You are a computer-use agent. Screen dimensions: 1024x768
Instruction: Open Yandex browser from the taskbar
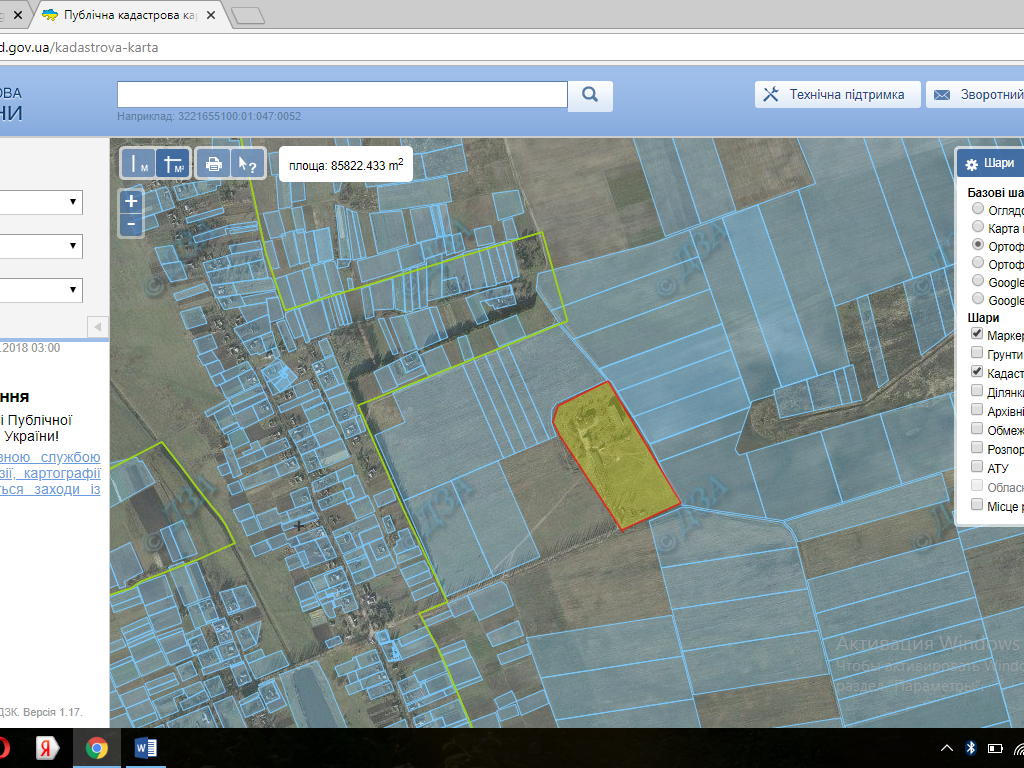[x=46, y=748]
